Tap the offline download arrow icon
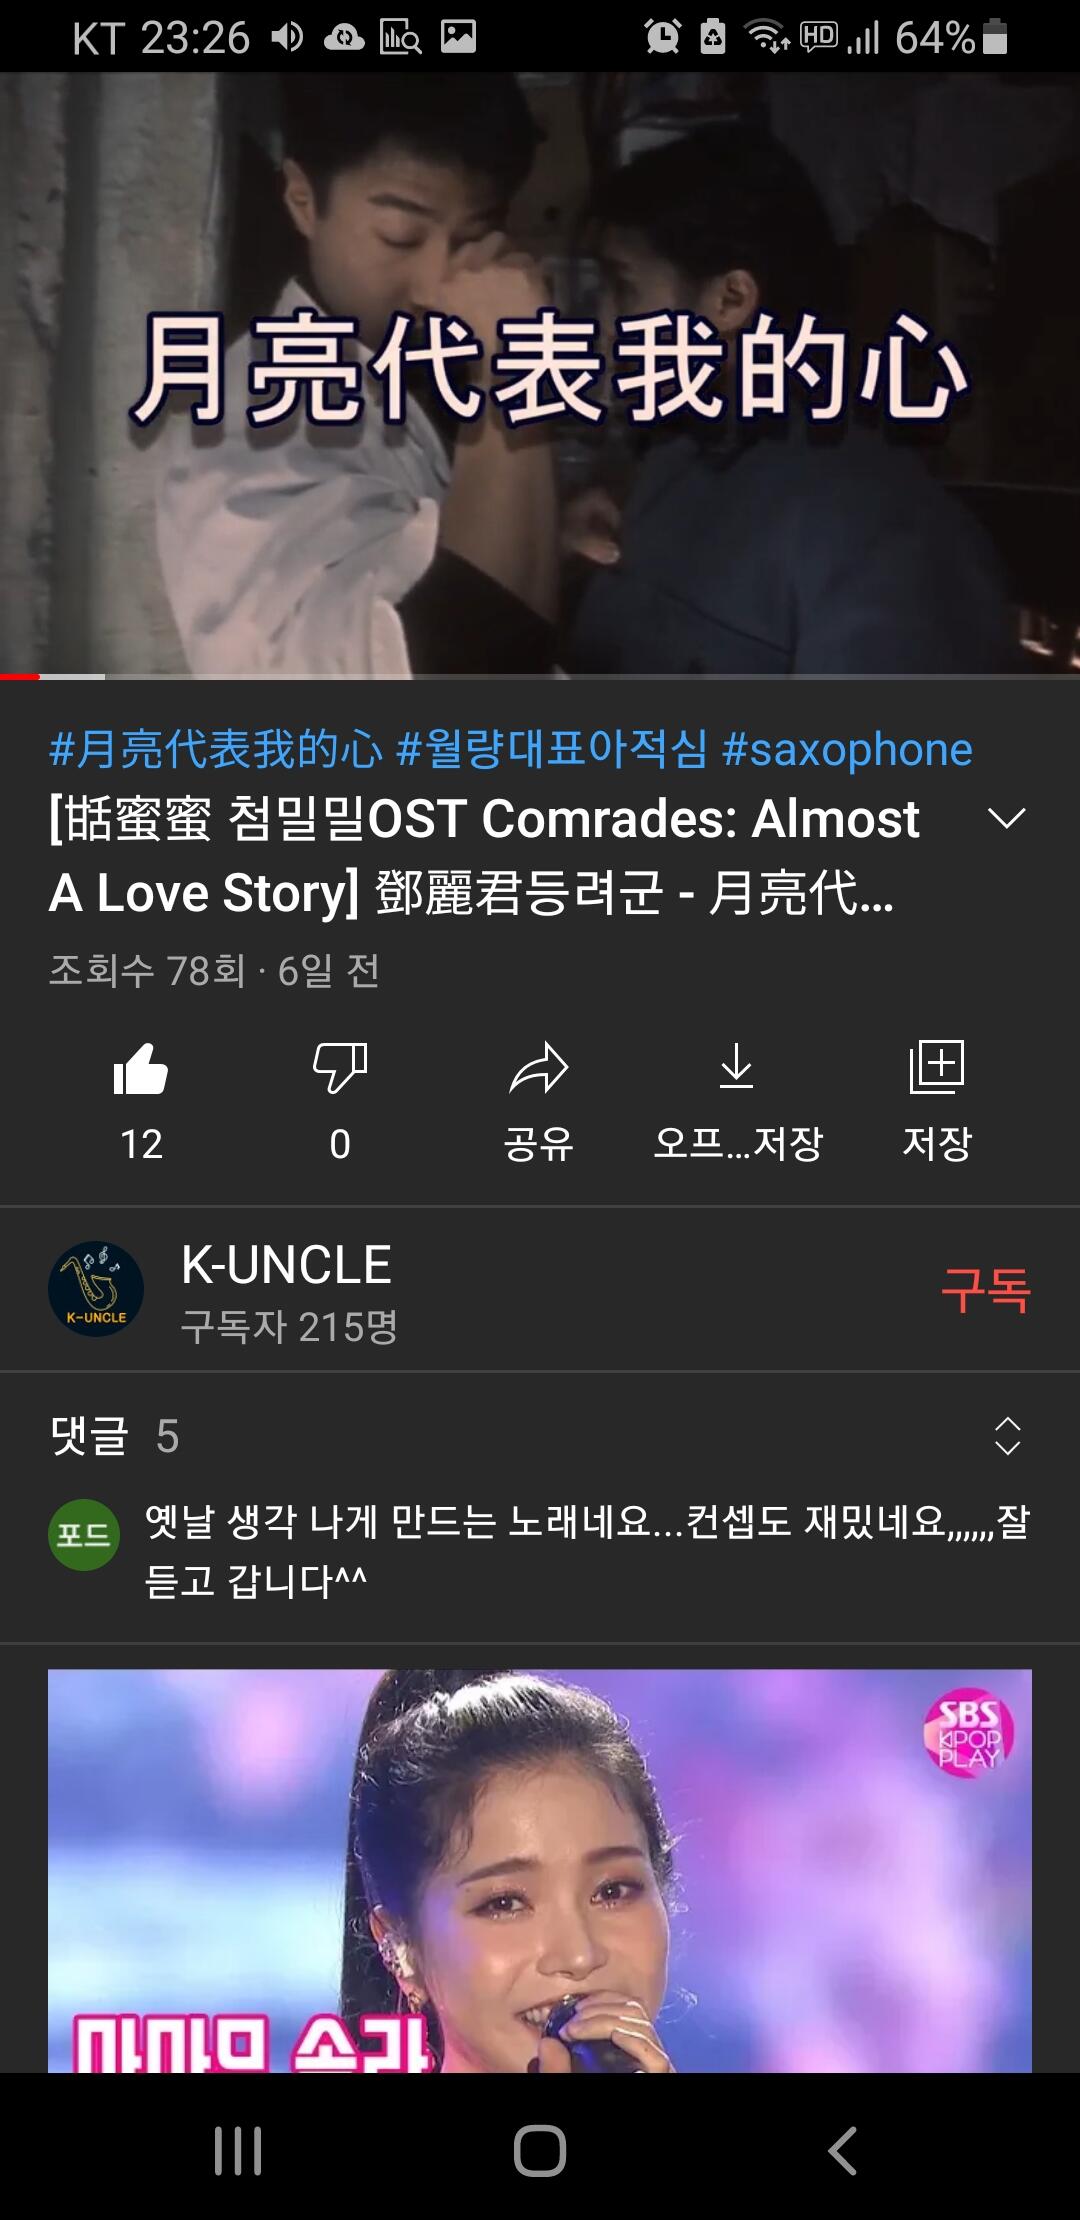This screenshot has height=2220, width=1080. (737, 1066)
